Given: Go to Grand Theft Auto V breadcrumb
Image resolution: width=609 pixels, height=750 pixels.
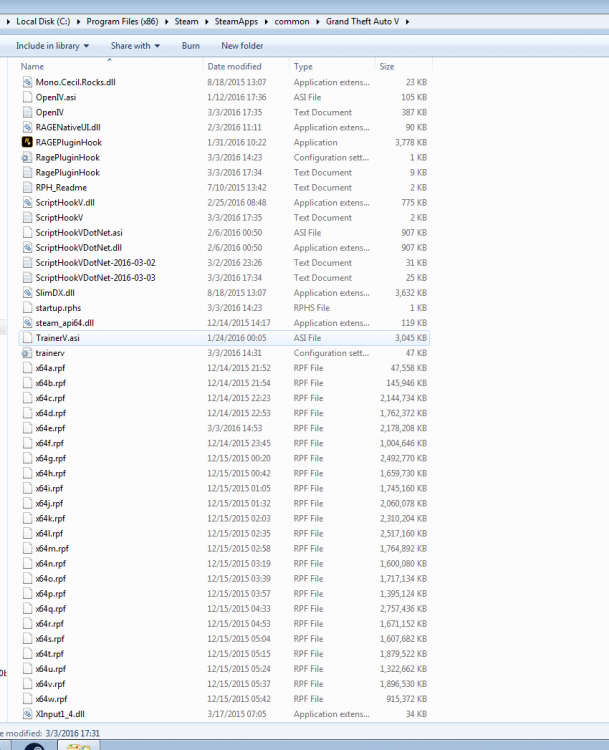Looking at the screenshot, I should (362, 22).
